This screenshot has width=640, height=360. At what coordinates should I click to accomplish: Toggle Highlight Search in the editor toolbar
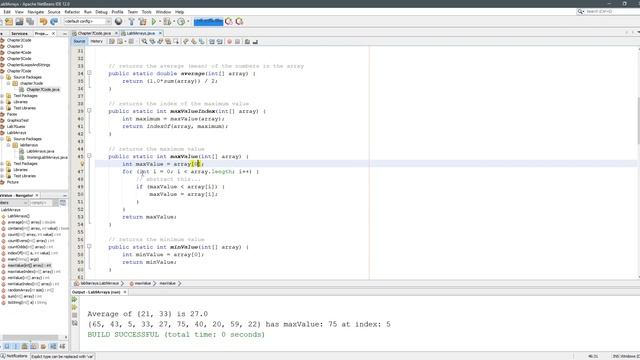click(x=168, y=41)
